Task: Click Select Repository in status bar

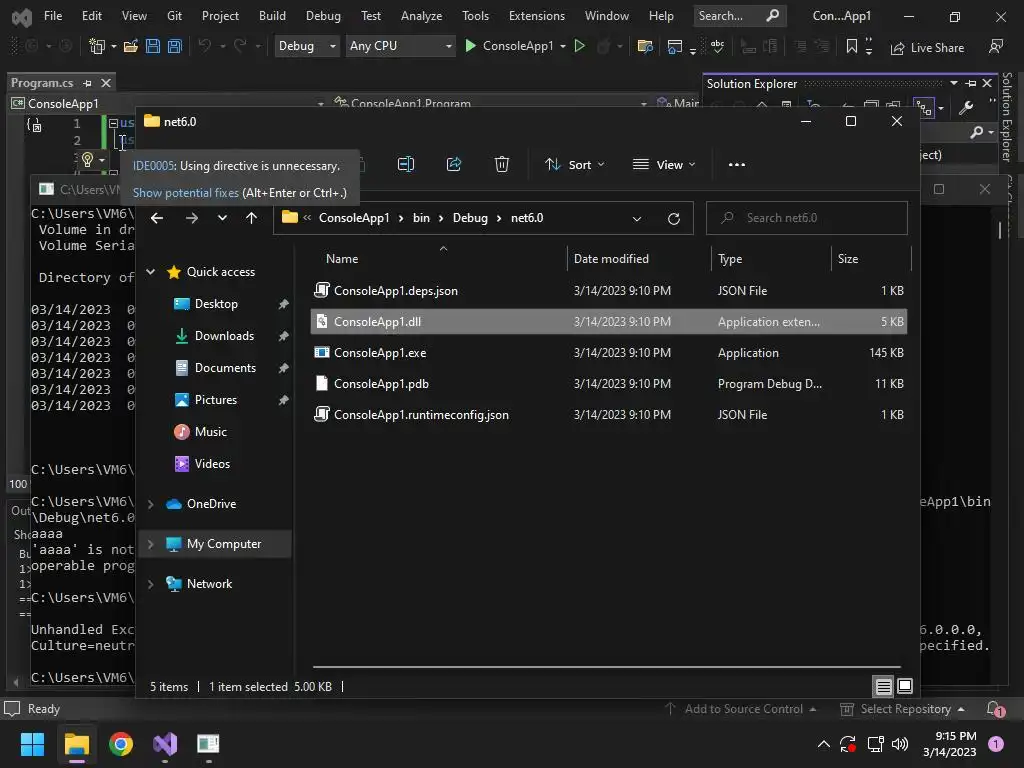Action: click(x=903, y=709)
